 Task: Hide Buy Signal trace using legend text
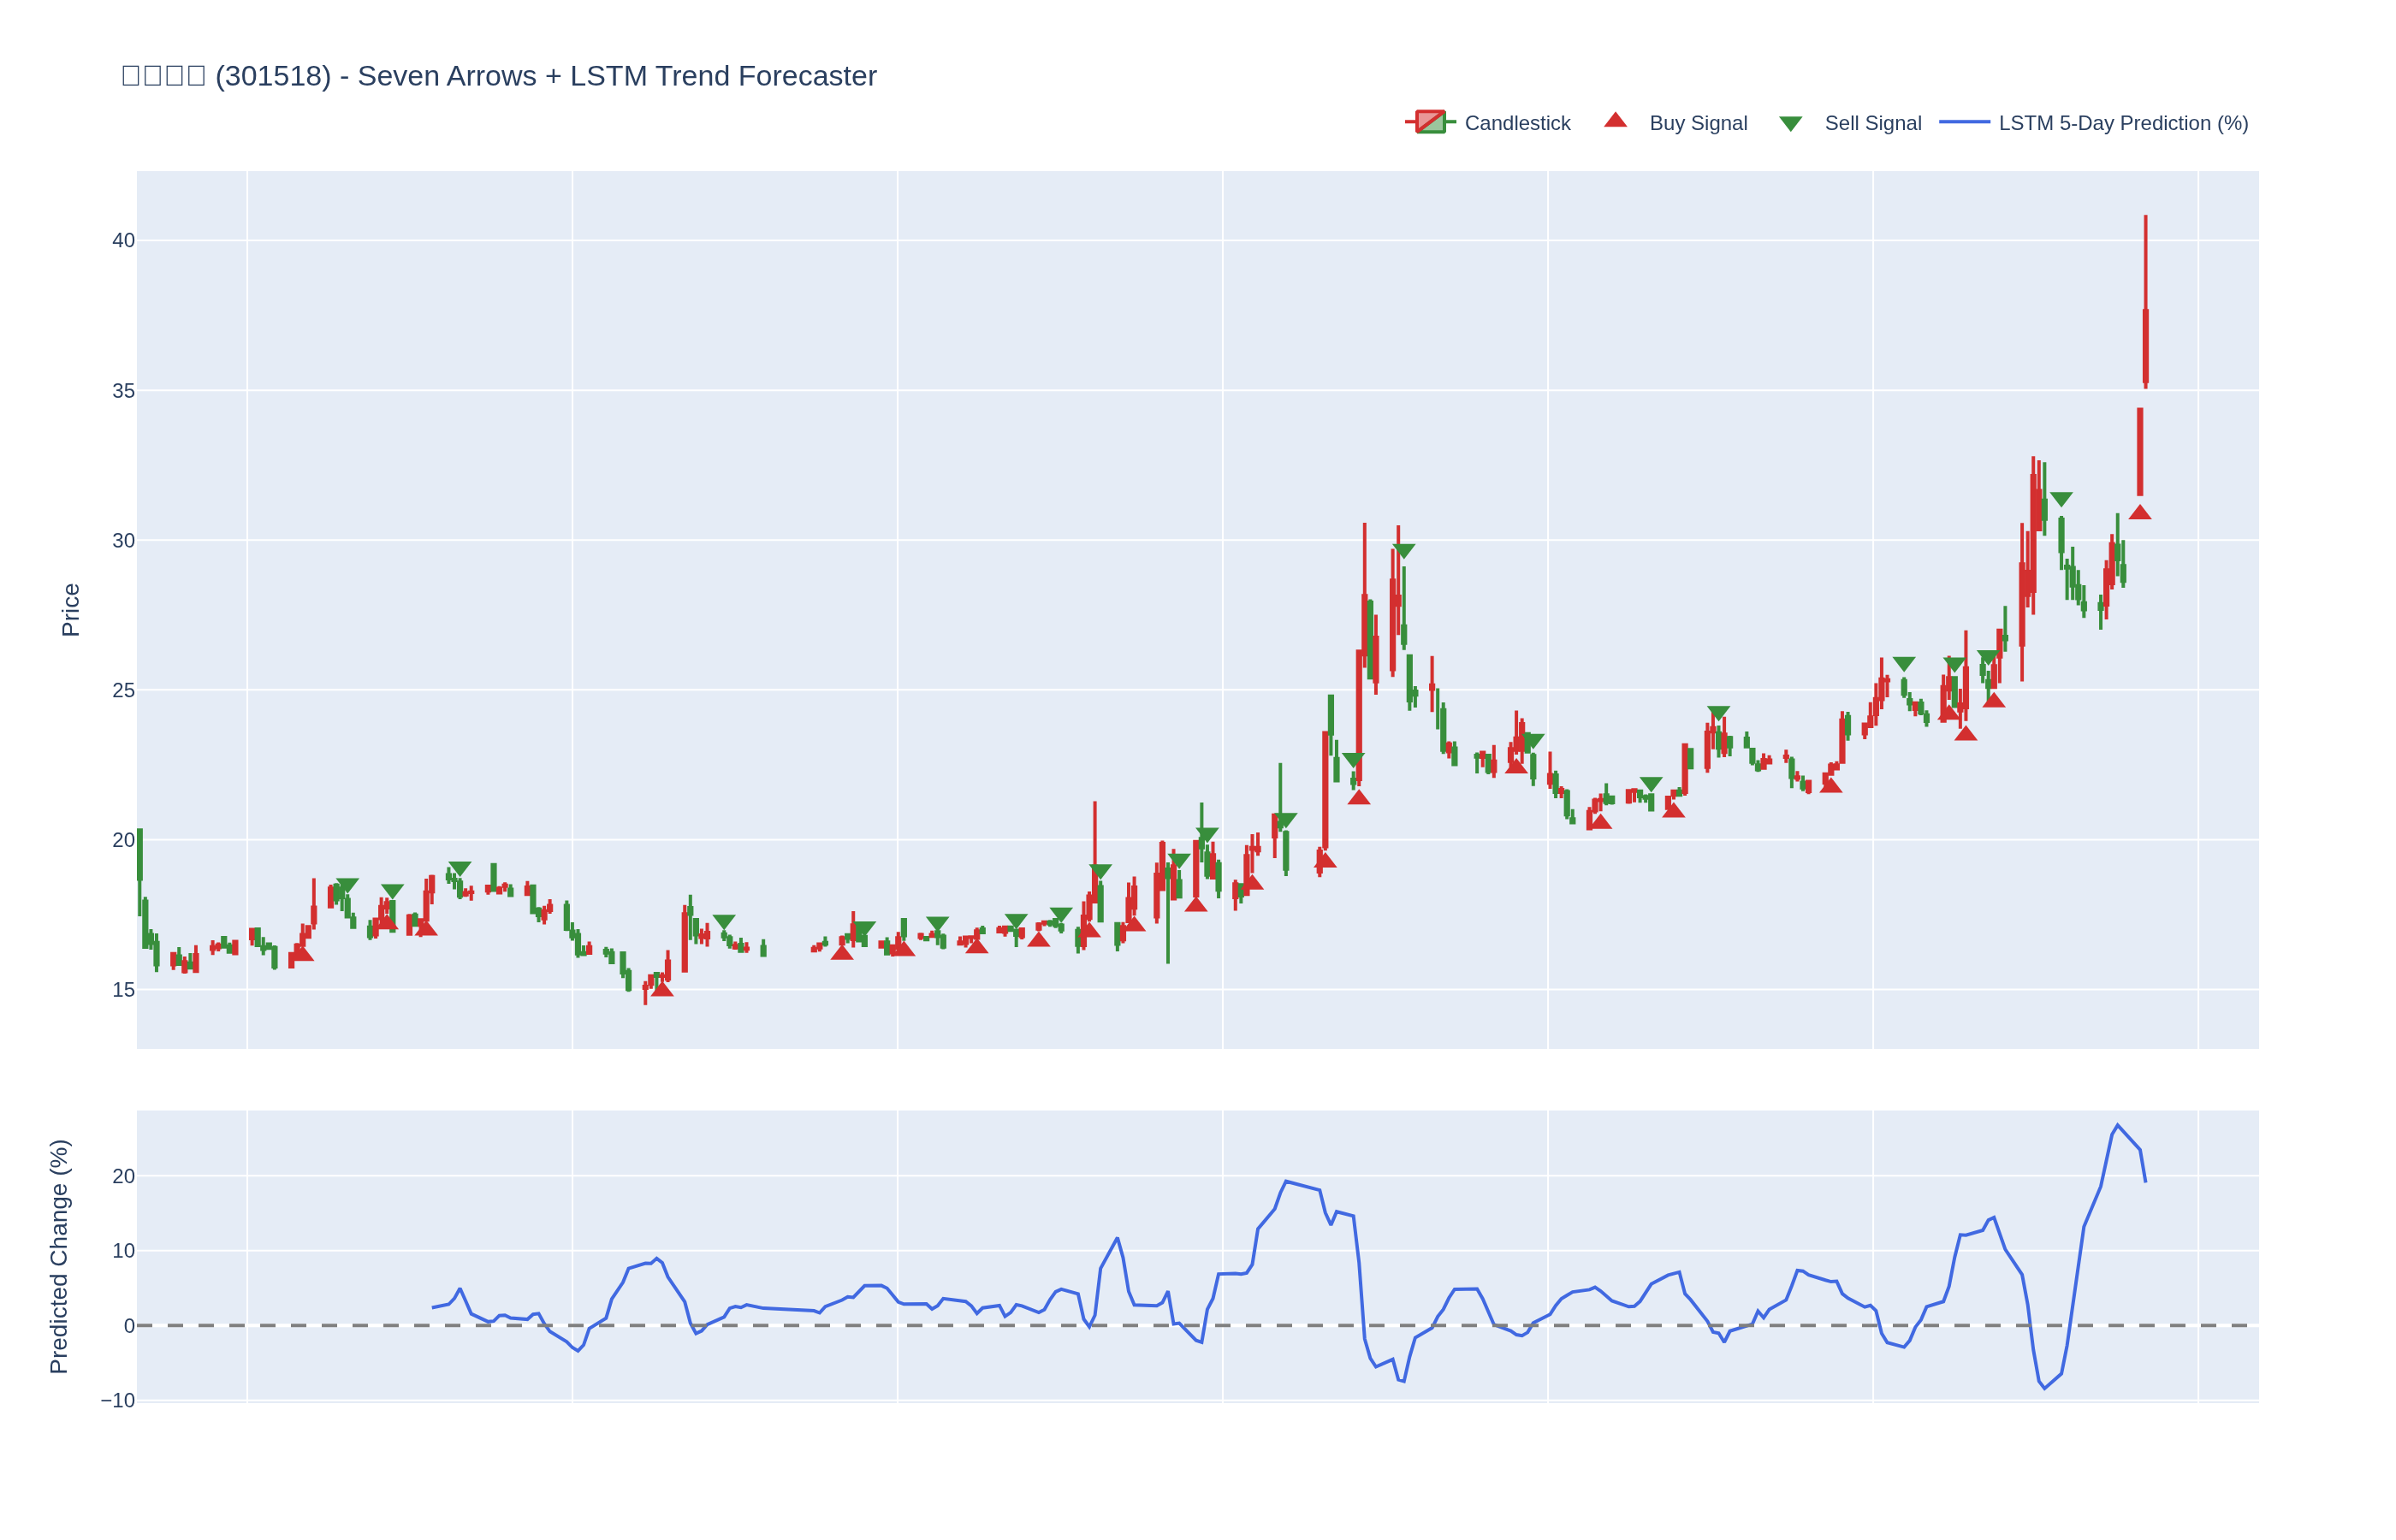click(1697, 123)
